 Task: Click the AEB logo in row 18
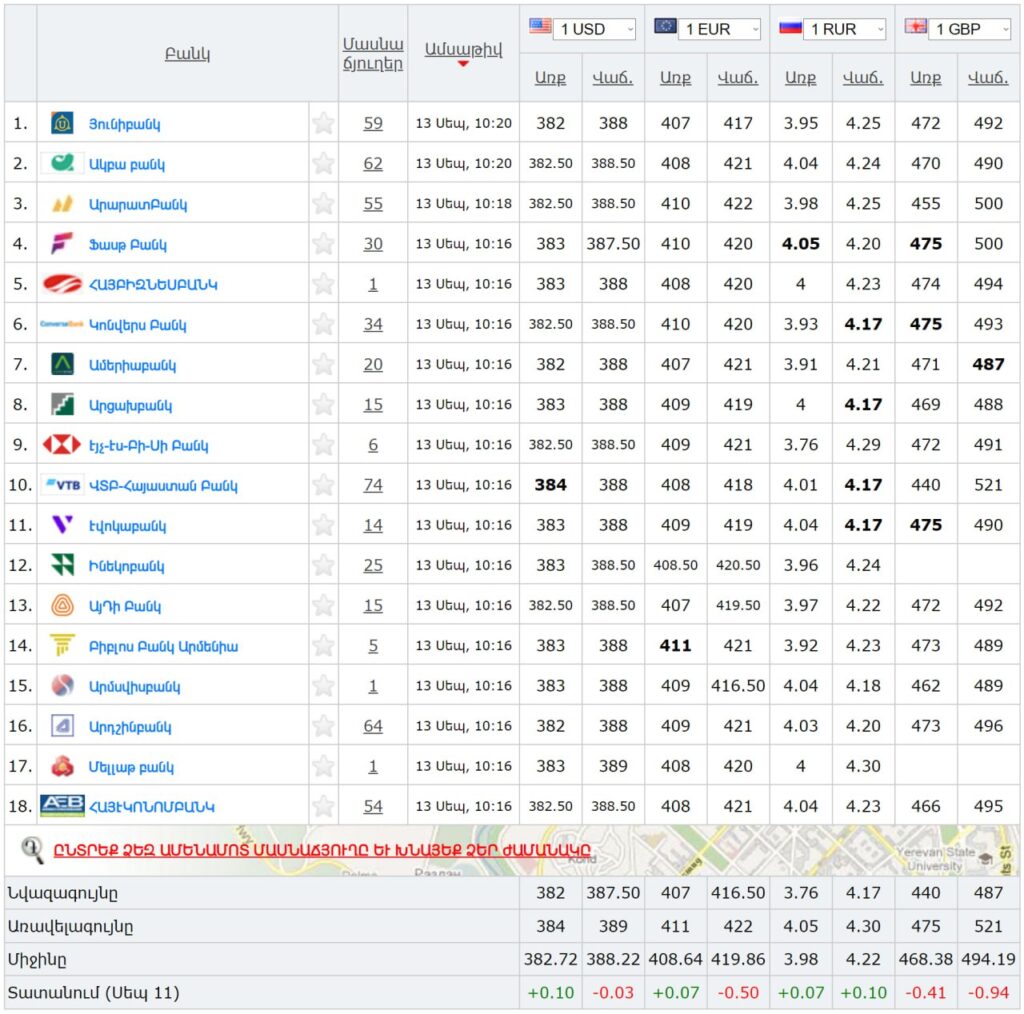click(62, 806)
